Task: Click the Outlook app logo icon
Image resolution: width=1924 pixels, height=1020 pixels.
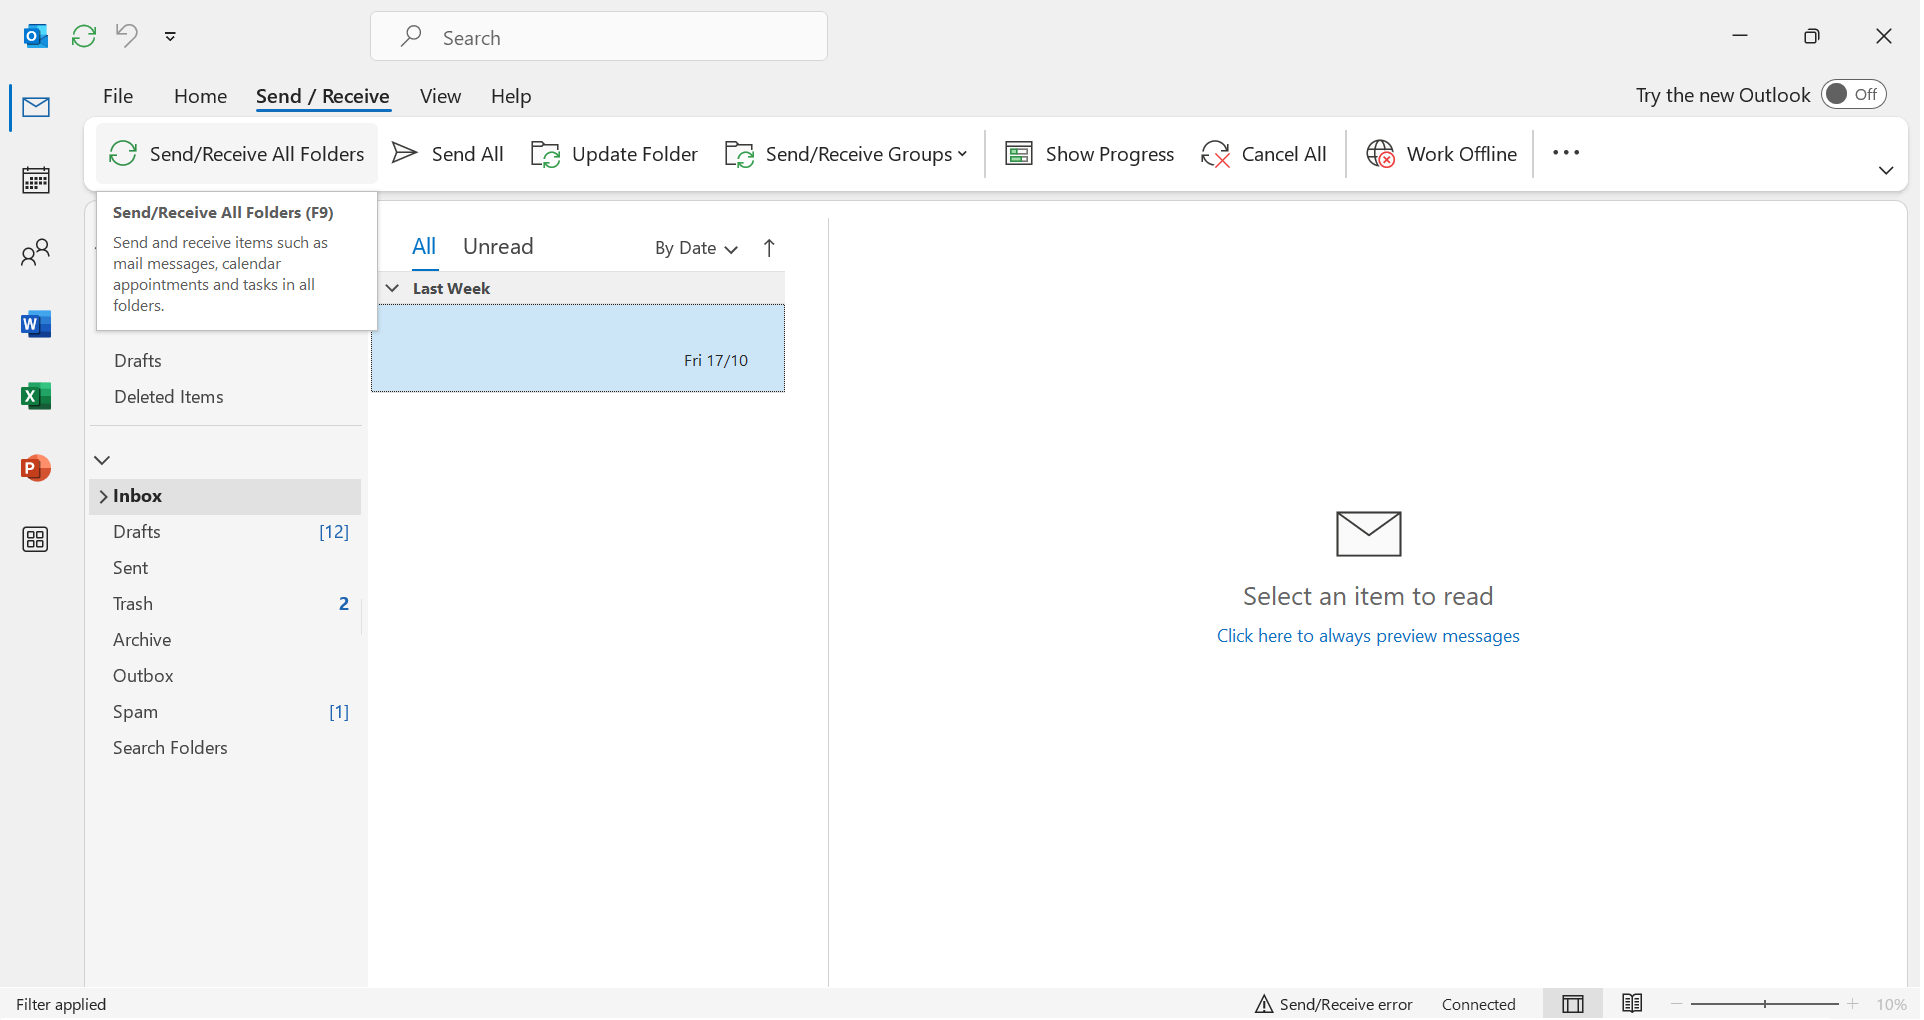Action: (x=36, y=36)
